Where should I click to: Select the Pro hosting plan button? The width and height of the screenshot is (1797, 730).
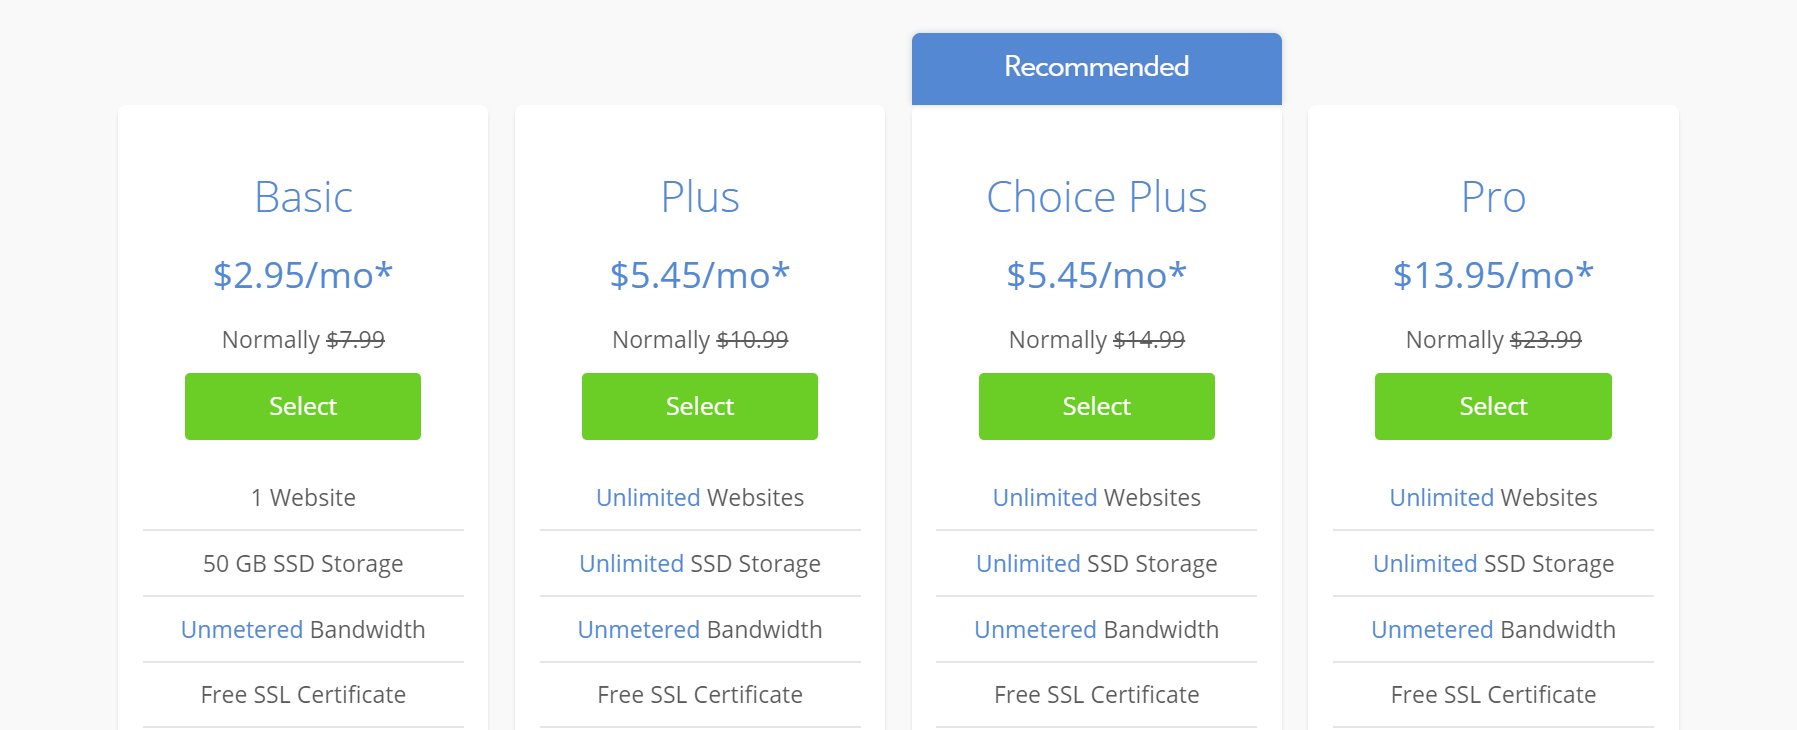pyautogui.click(x=1493, y=406)
